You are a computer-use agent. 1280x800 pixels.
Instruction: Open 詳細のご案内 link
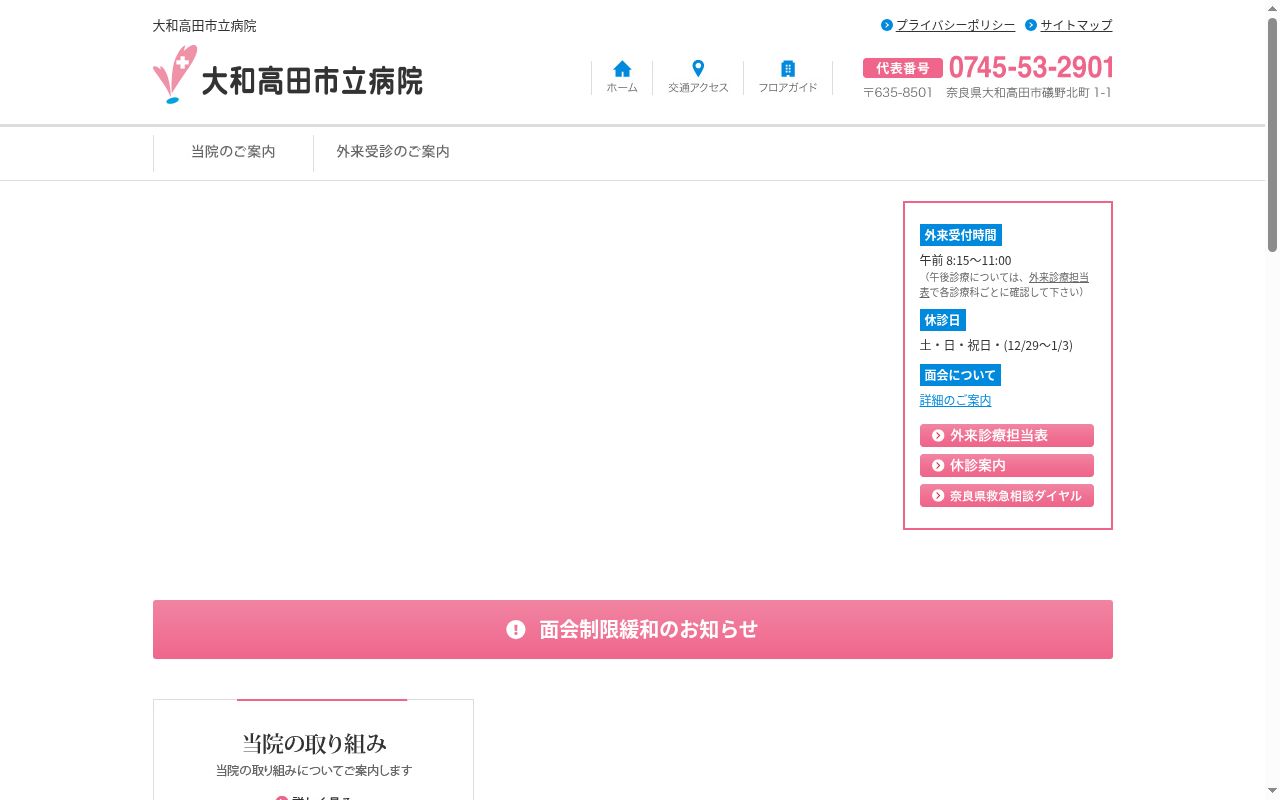(x=956, y=400)
